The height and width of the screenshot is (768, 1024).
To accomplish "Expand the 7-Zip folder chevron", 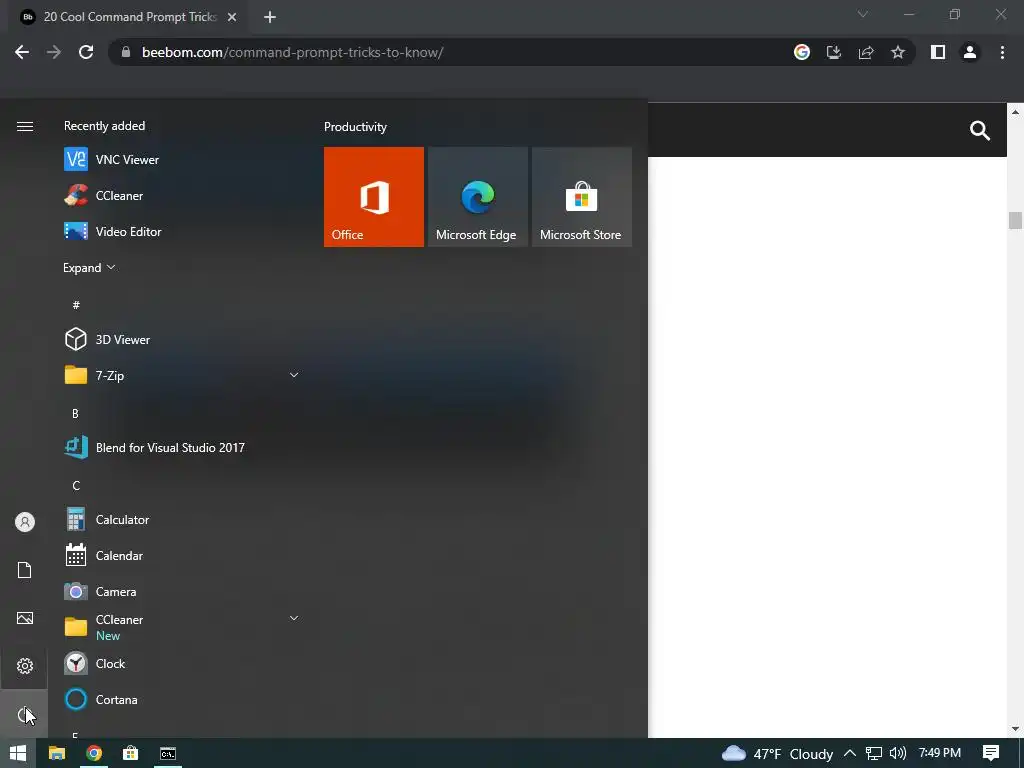I will click(x=294, y=375).
